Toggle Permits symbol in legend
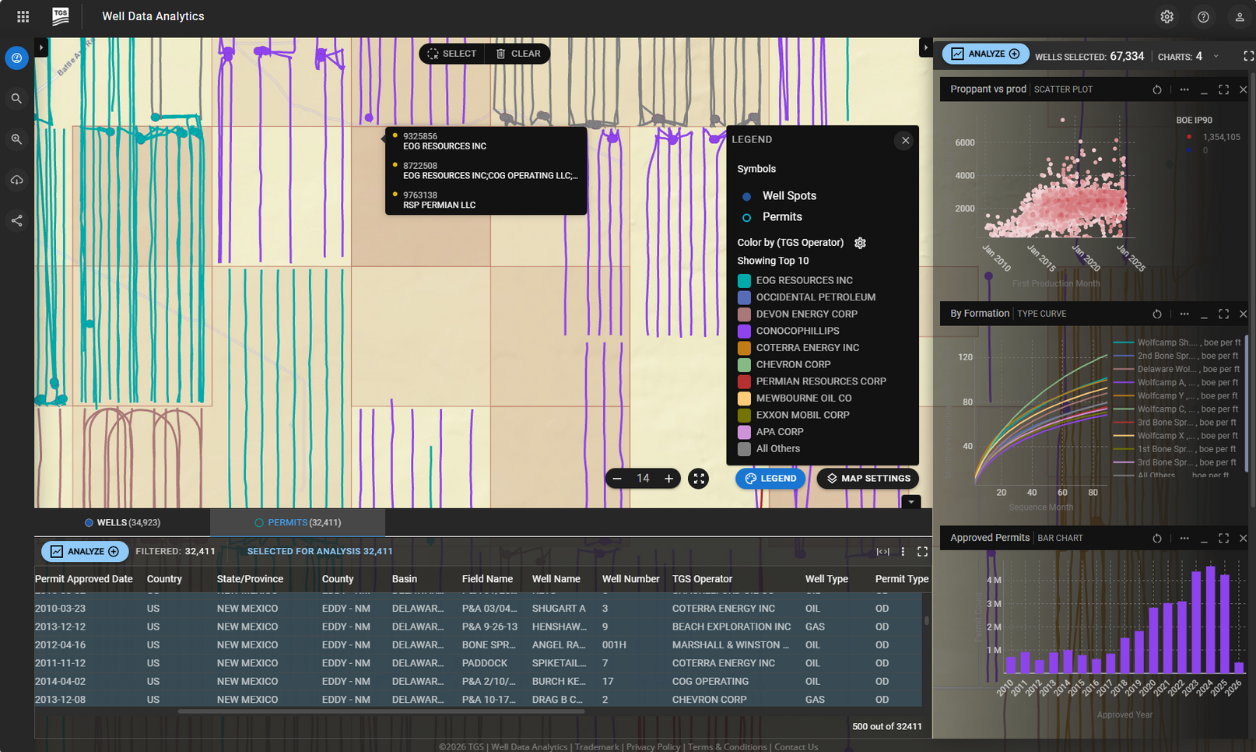 [x=747, y=217]
